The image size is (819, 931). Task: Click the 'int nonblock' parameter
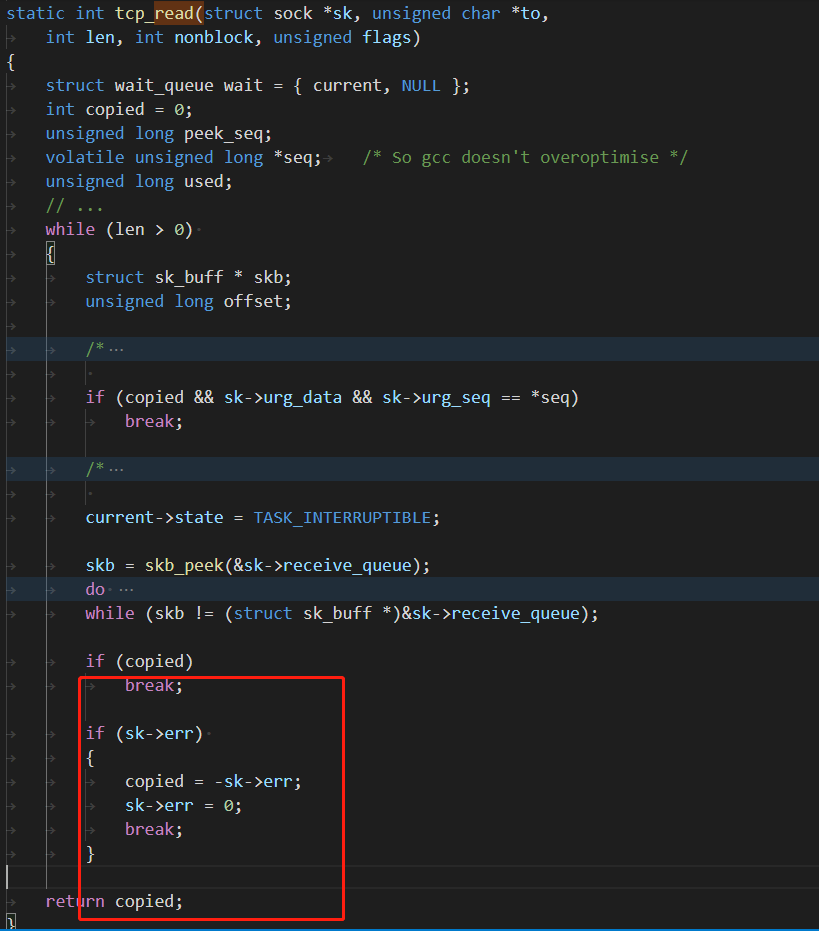point(194,37)
